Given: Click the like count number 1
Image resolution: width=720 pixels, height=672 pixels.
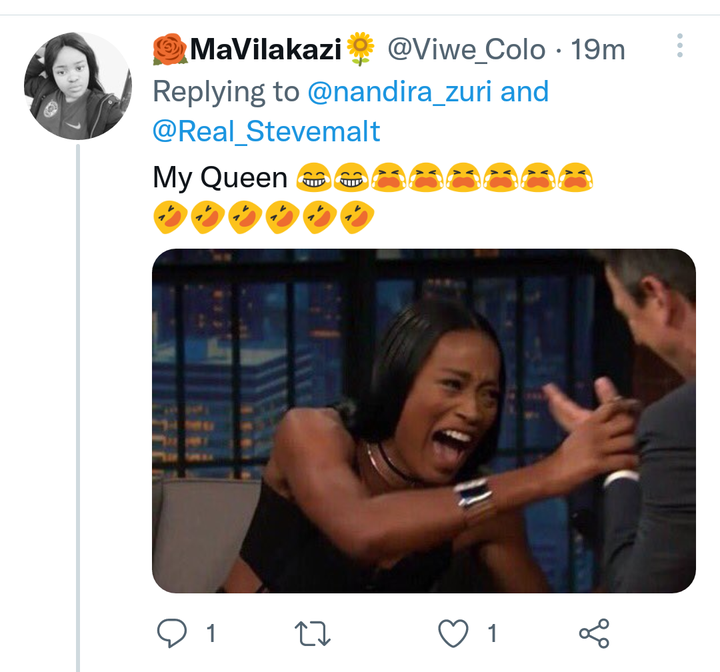Looking at the screenshot, I should [492, 634].
